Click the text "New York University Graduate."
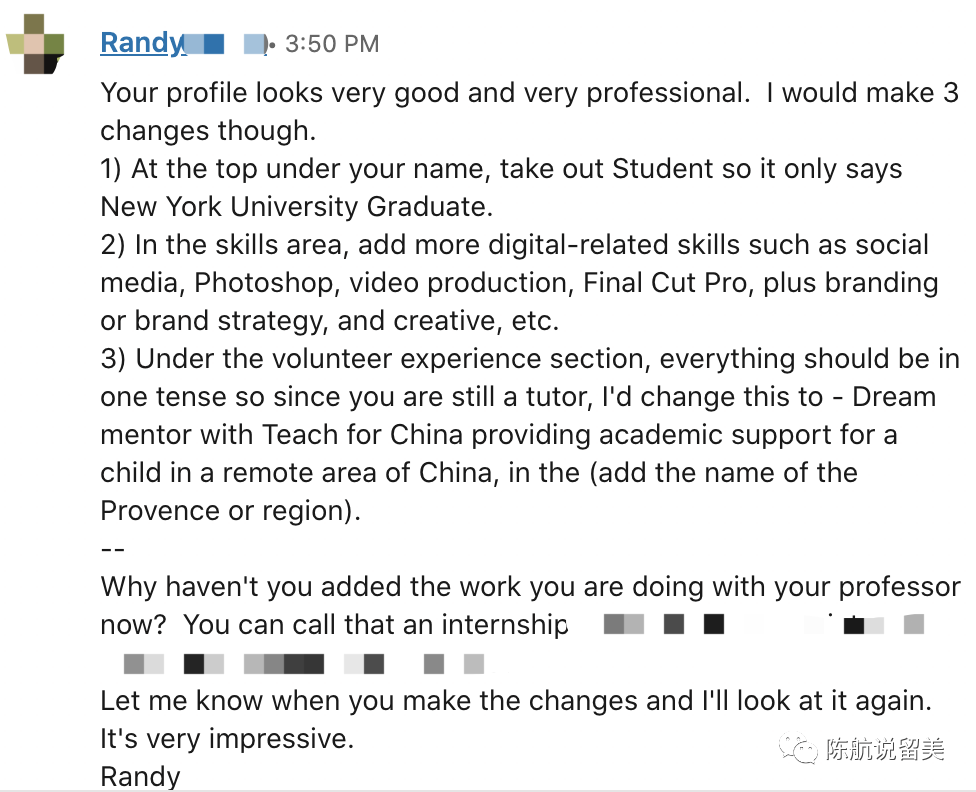976x792 pixels. click(297, 207)
